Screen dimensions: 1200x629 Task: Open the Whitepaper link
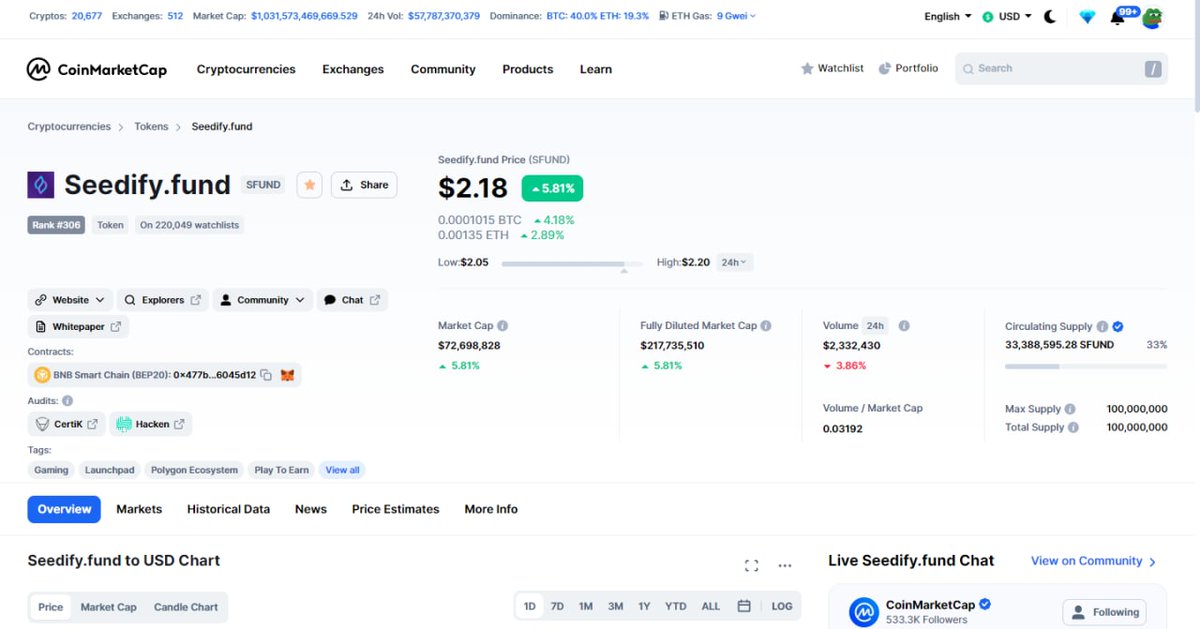pyautogui.click(x=78, y=327)
